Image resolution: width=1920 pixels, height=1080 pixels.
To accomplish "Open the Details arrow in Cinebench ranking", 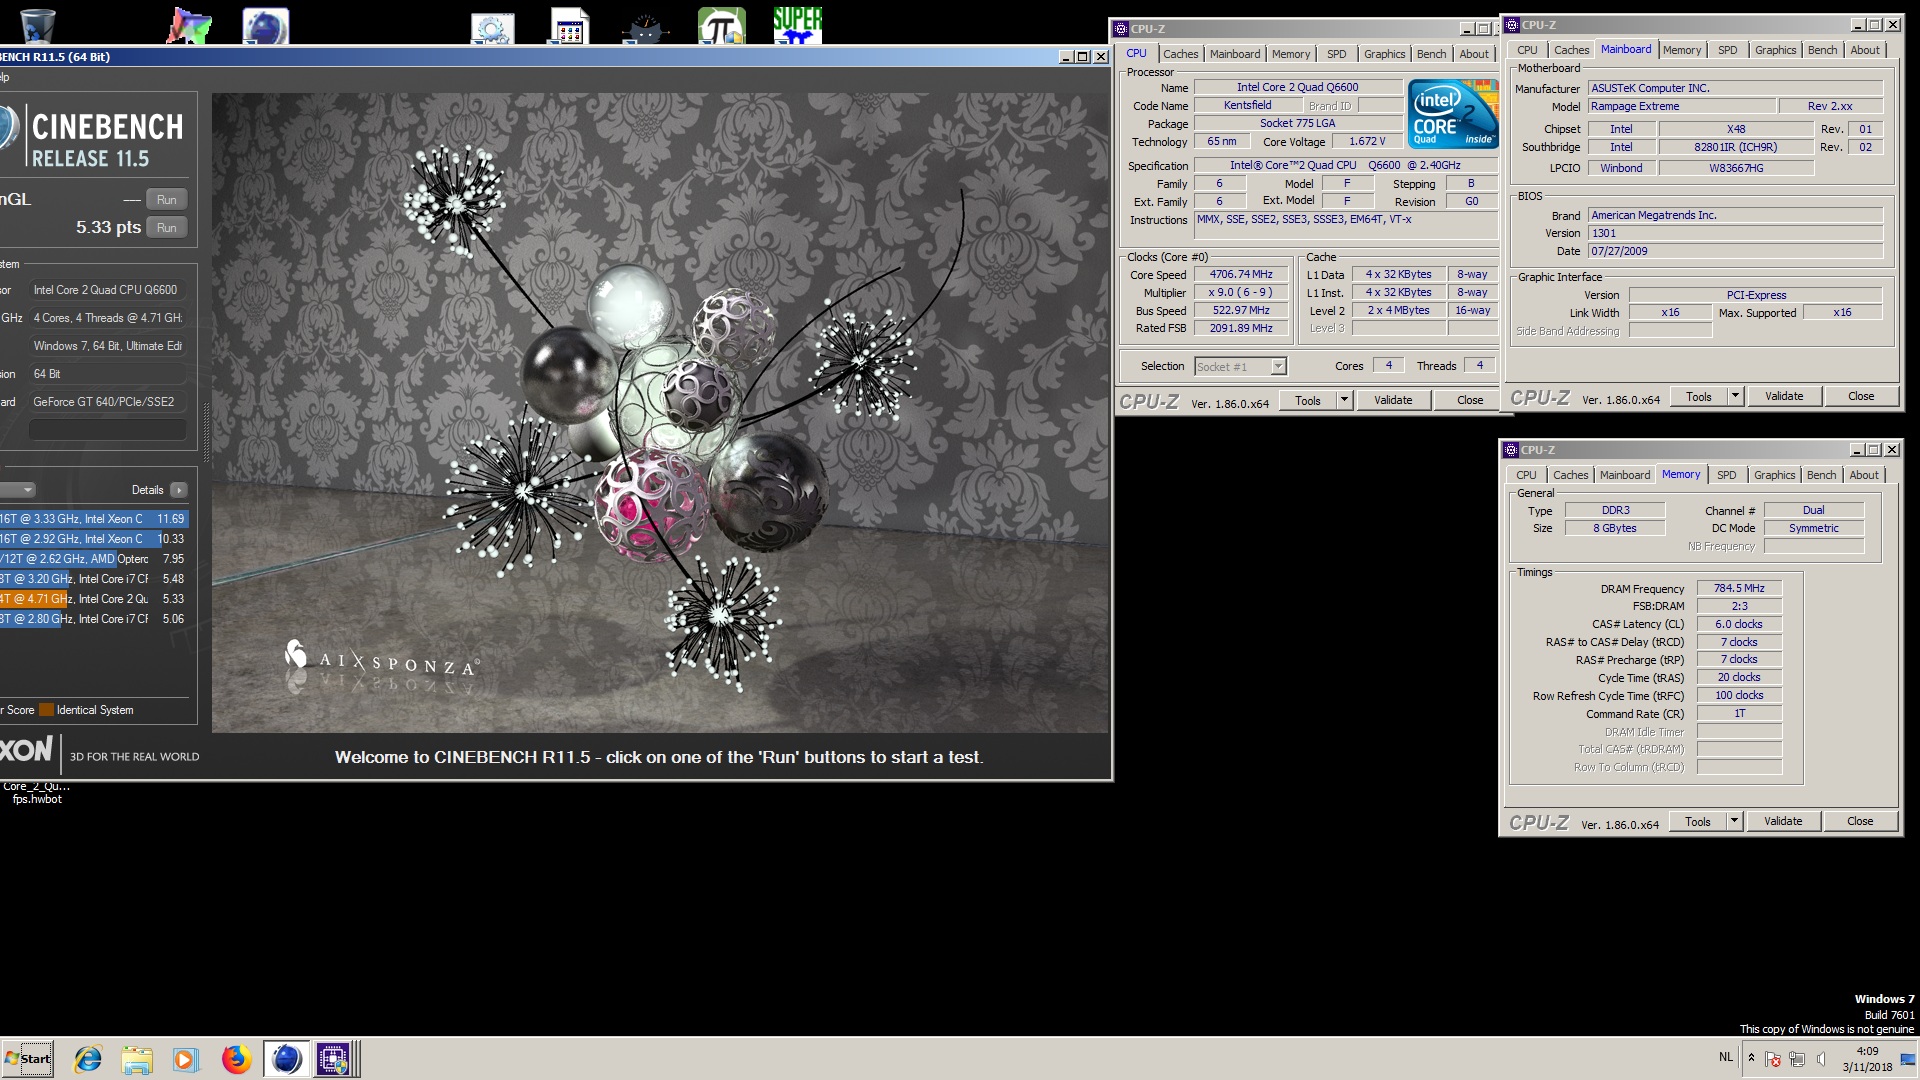I will pyautogui.click(x=179, y=490).
